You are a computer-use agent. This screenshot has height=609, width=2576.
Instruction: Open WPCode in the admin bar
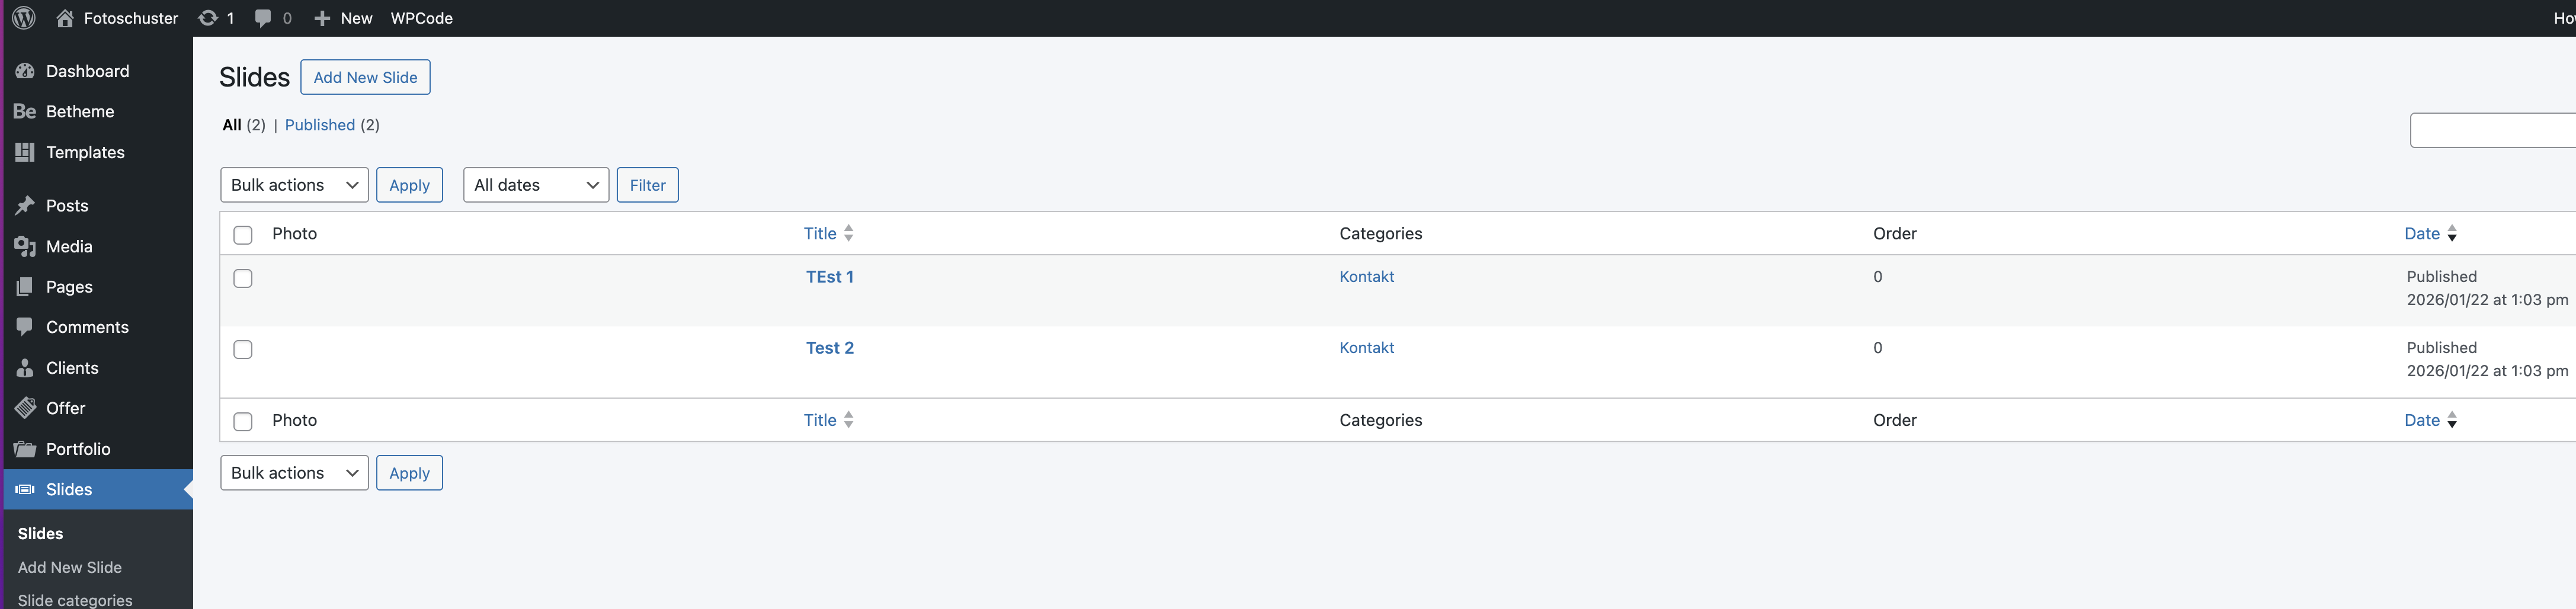pyautogui.click(x=421, y=18)
